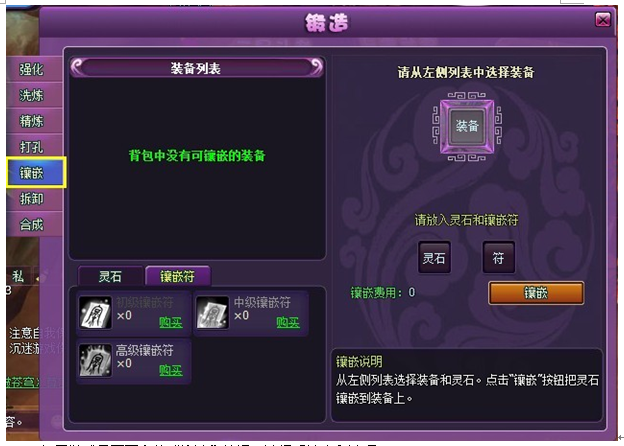Screen dimensions: 624x446
Task: Select the 打孔 side tab
Action: click(35, 147)
